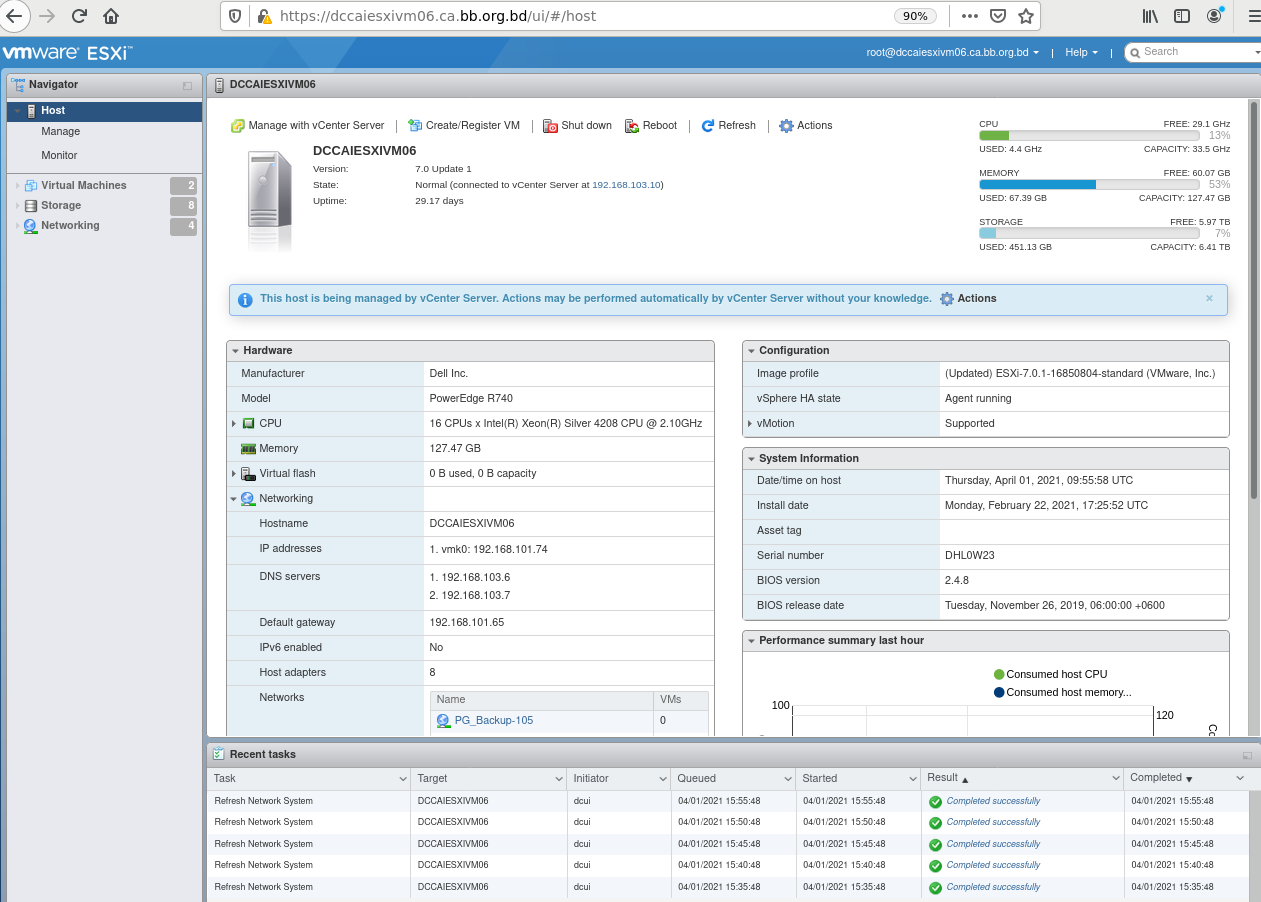1261x902 pixels.
Task: Sort tasks by the Result column
Action: coord(942,779)
